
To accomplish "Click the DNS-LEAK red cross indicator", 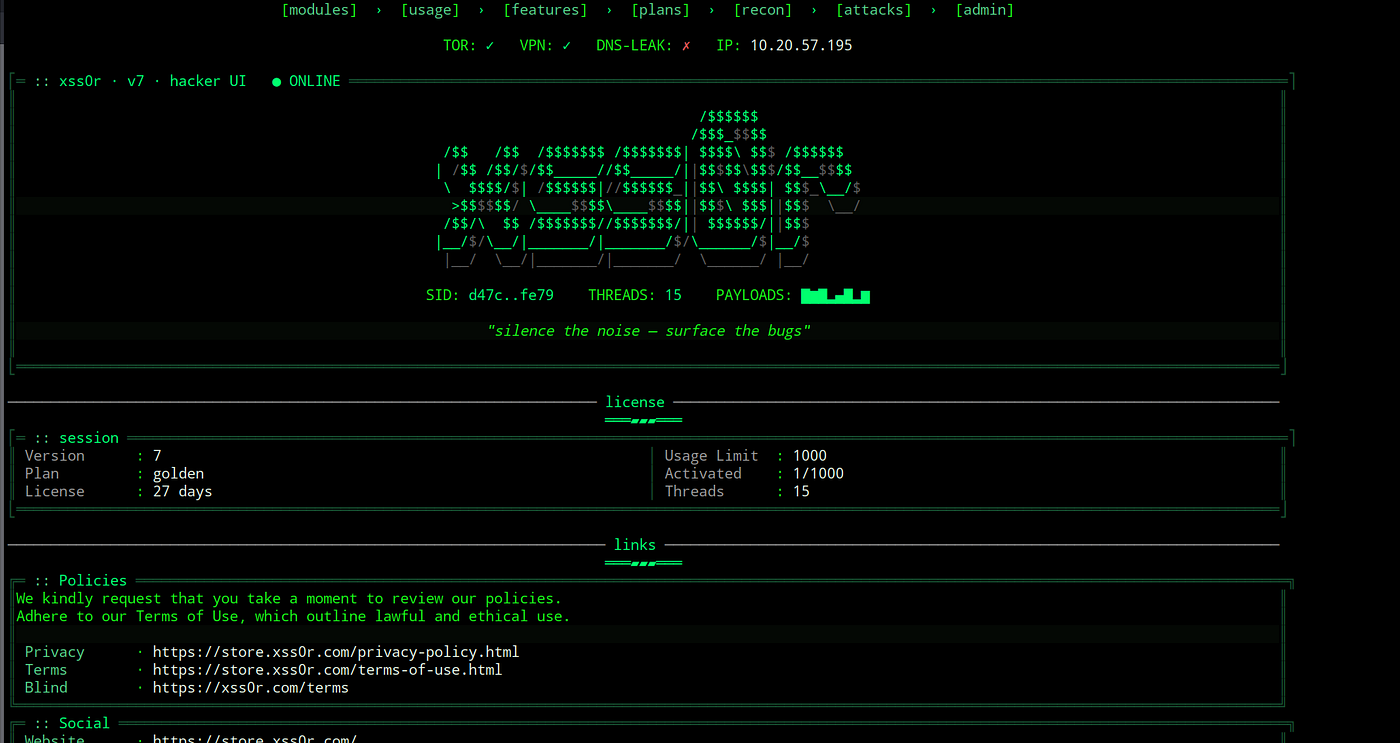I will pos(686,45).
